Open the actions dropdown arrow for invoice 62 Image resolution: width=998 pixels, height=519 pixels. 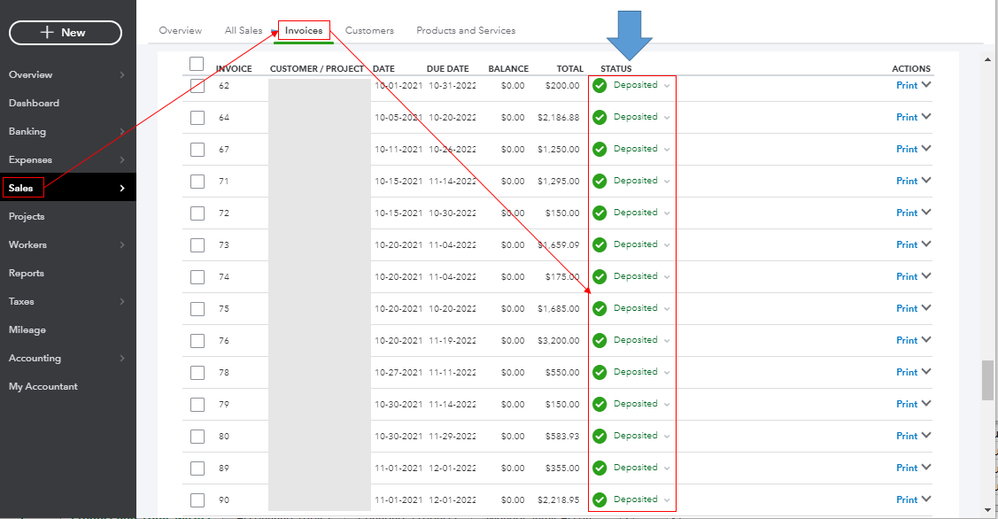tap(926, 85)
